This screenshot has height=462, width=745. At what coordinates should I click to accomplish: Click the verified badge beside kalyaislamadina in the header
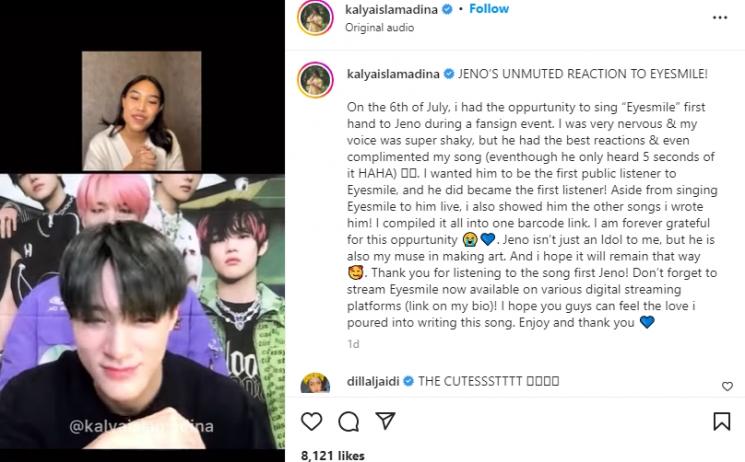(447, 10)
